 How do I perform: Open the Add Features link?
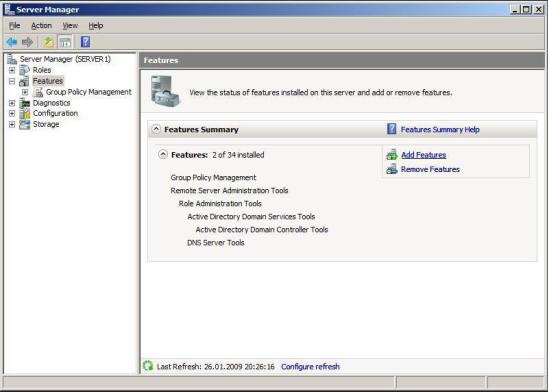click(x=424, y=155)
